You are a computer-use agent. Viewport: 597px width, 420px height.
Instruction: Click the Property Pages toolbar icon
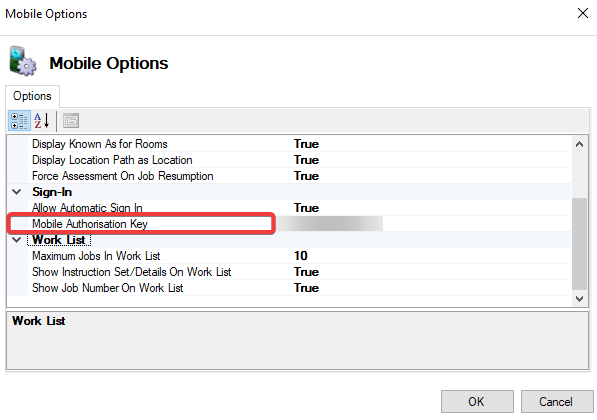(71, 121)
